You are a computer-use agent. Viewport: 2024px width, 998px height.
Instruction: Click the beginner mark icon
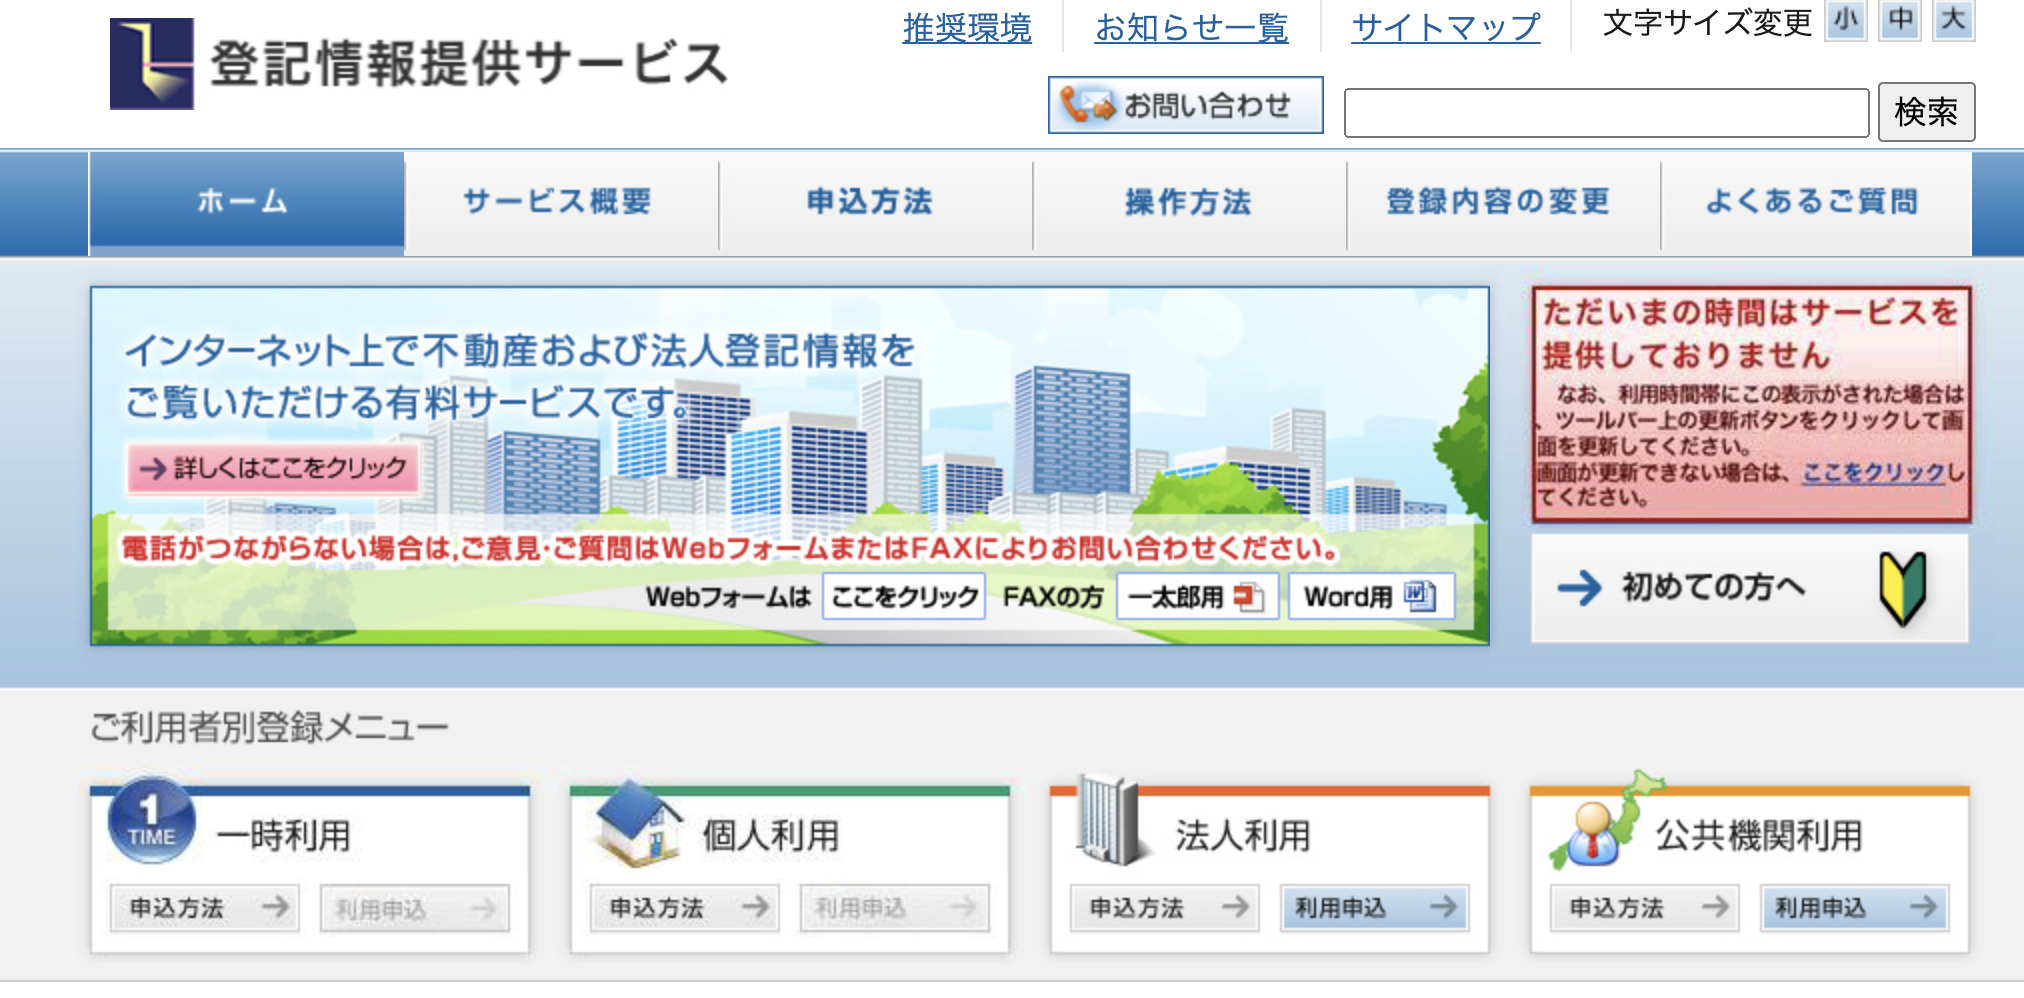[x=1901, y=589]
